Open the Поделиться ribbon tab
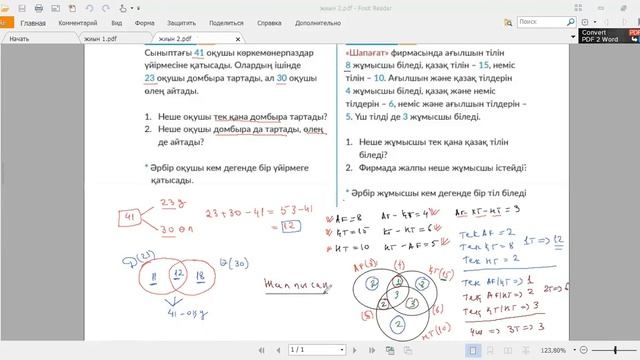Screen dimensions: 640x360 [x=226, y=23]
